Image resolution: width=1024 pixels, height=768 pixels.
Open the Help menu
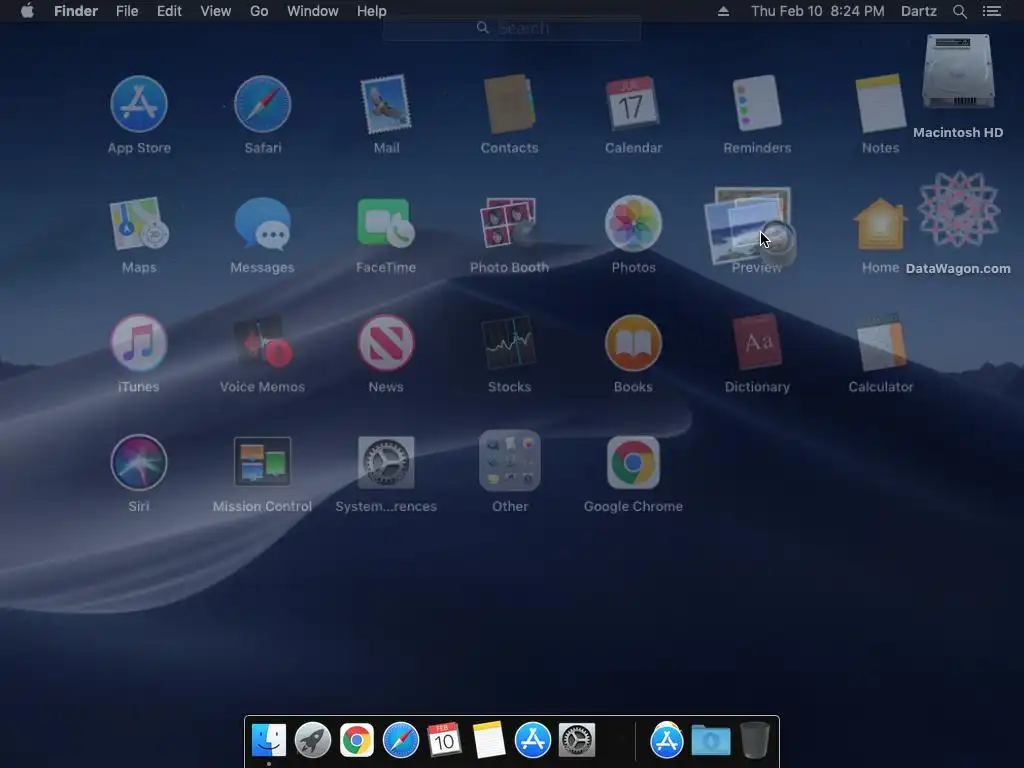372,11
